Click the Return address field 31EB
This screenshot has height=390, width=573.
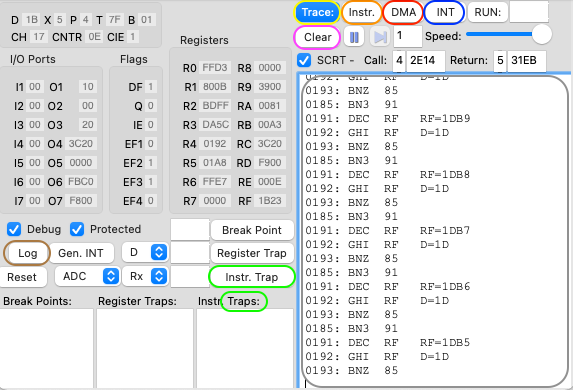point(527,61)
